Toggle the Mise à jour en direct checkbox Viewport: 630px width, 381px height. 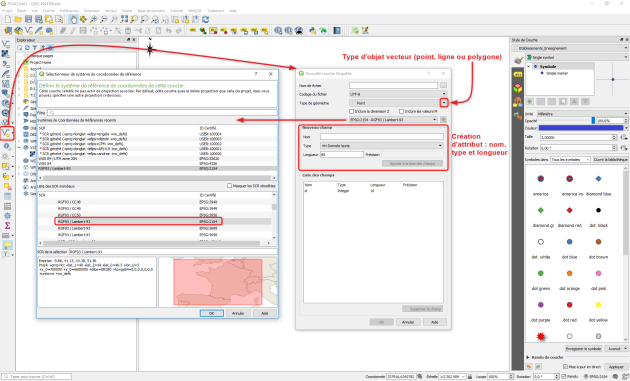pos(565,367)
